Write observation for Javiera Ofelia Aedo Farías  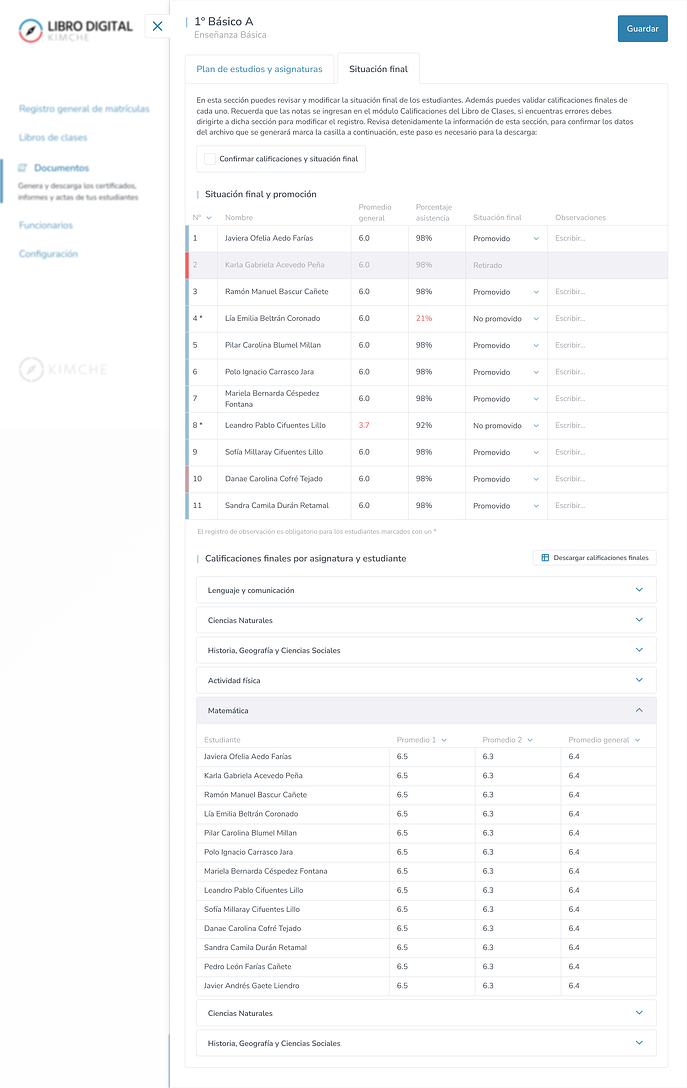point(607,239)
